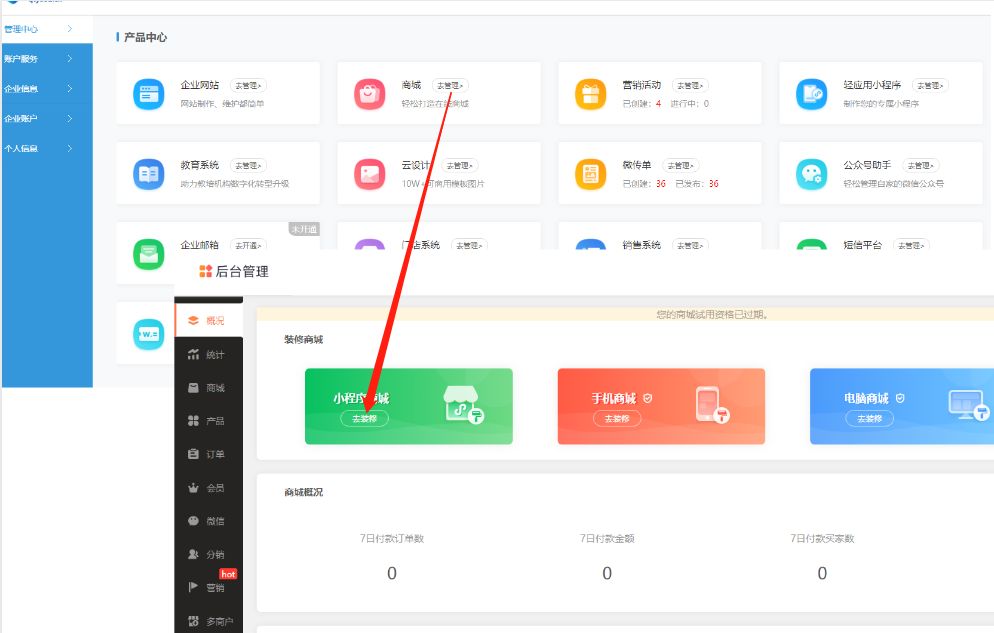Click the 企业邮箱 enterprise mailbox icon
This screenshot has width=994, height=633.
coord(148,254)
